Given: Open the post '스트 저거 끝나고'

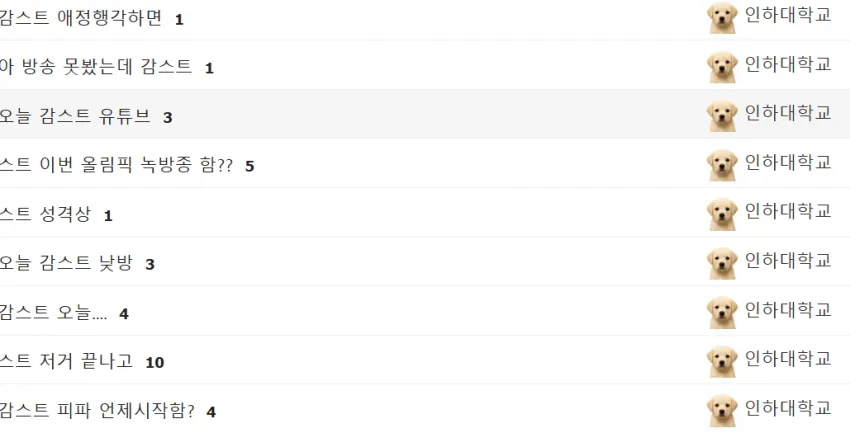Looking at the screenshot, I should coord(67,361).
